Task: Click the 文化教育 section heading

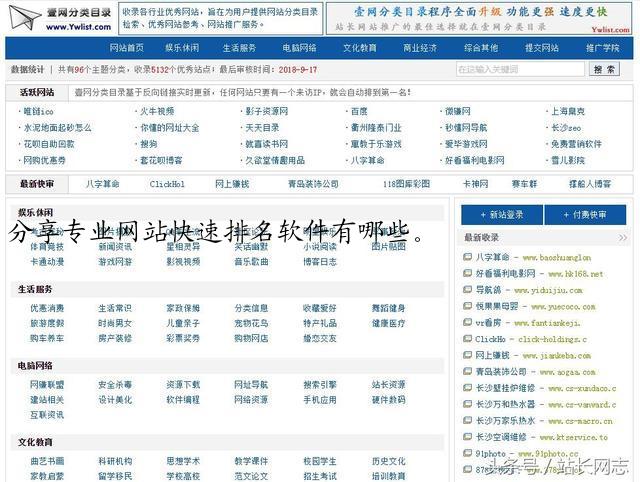Action: click(35, 442)
